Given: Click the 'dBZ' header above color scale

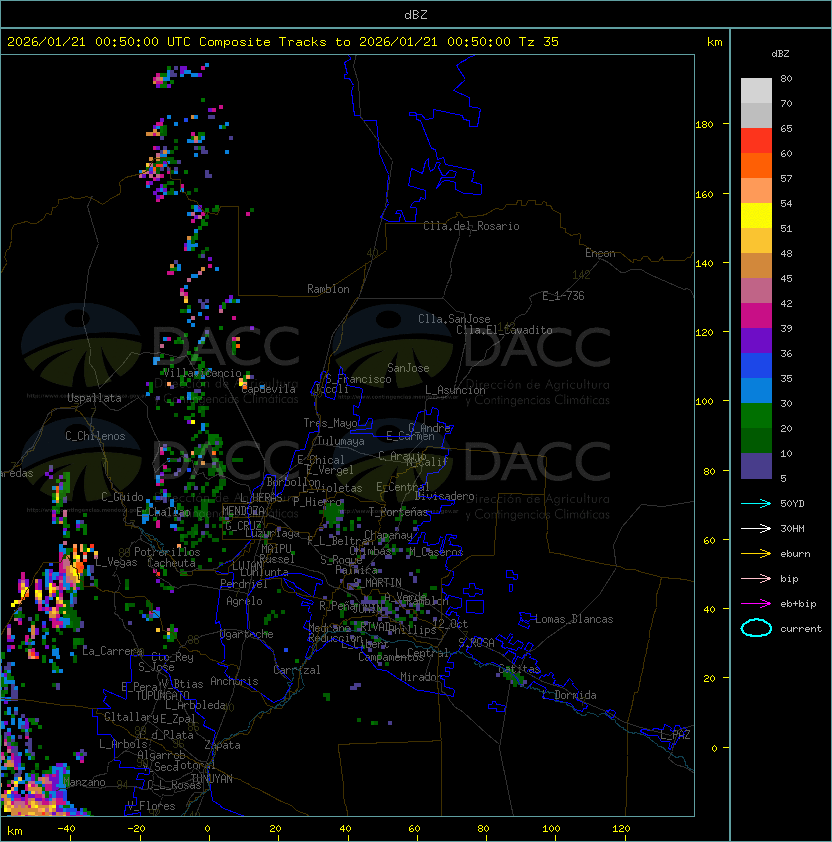Looking at the screenshot, I should click(780, 54).
